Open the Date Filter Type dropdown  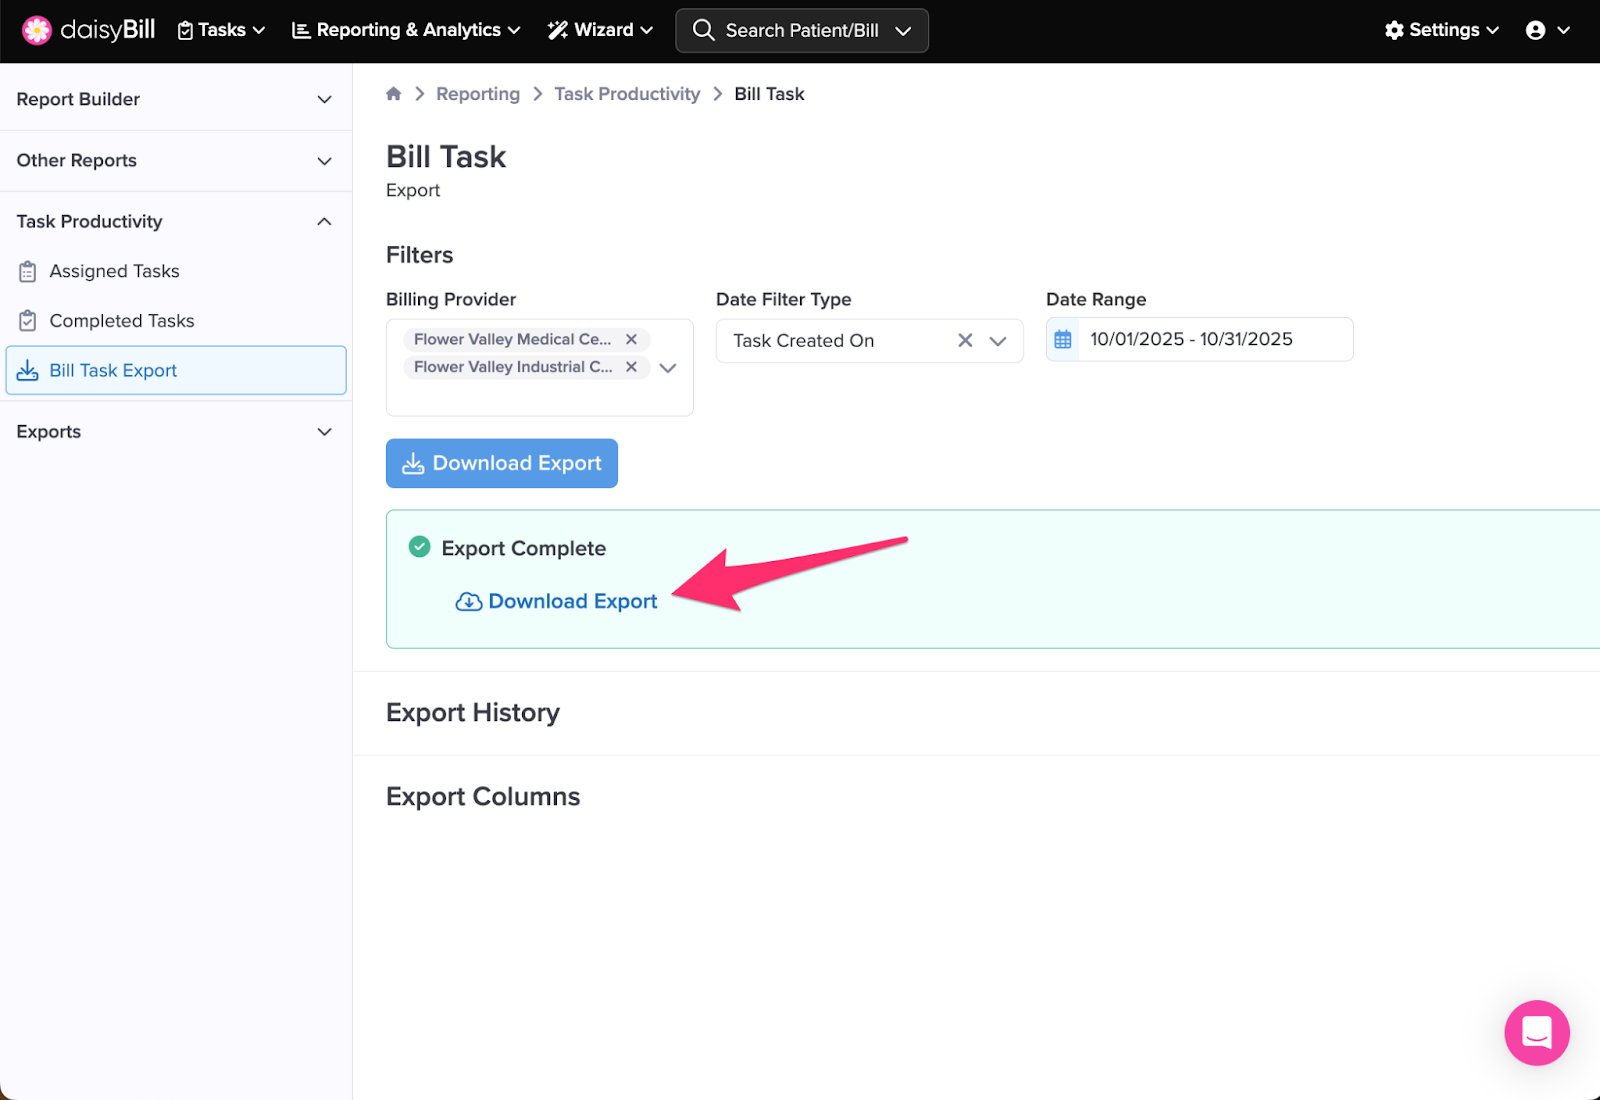tap(998, 341)
